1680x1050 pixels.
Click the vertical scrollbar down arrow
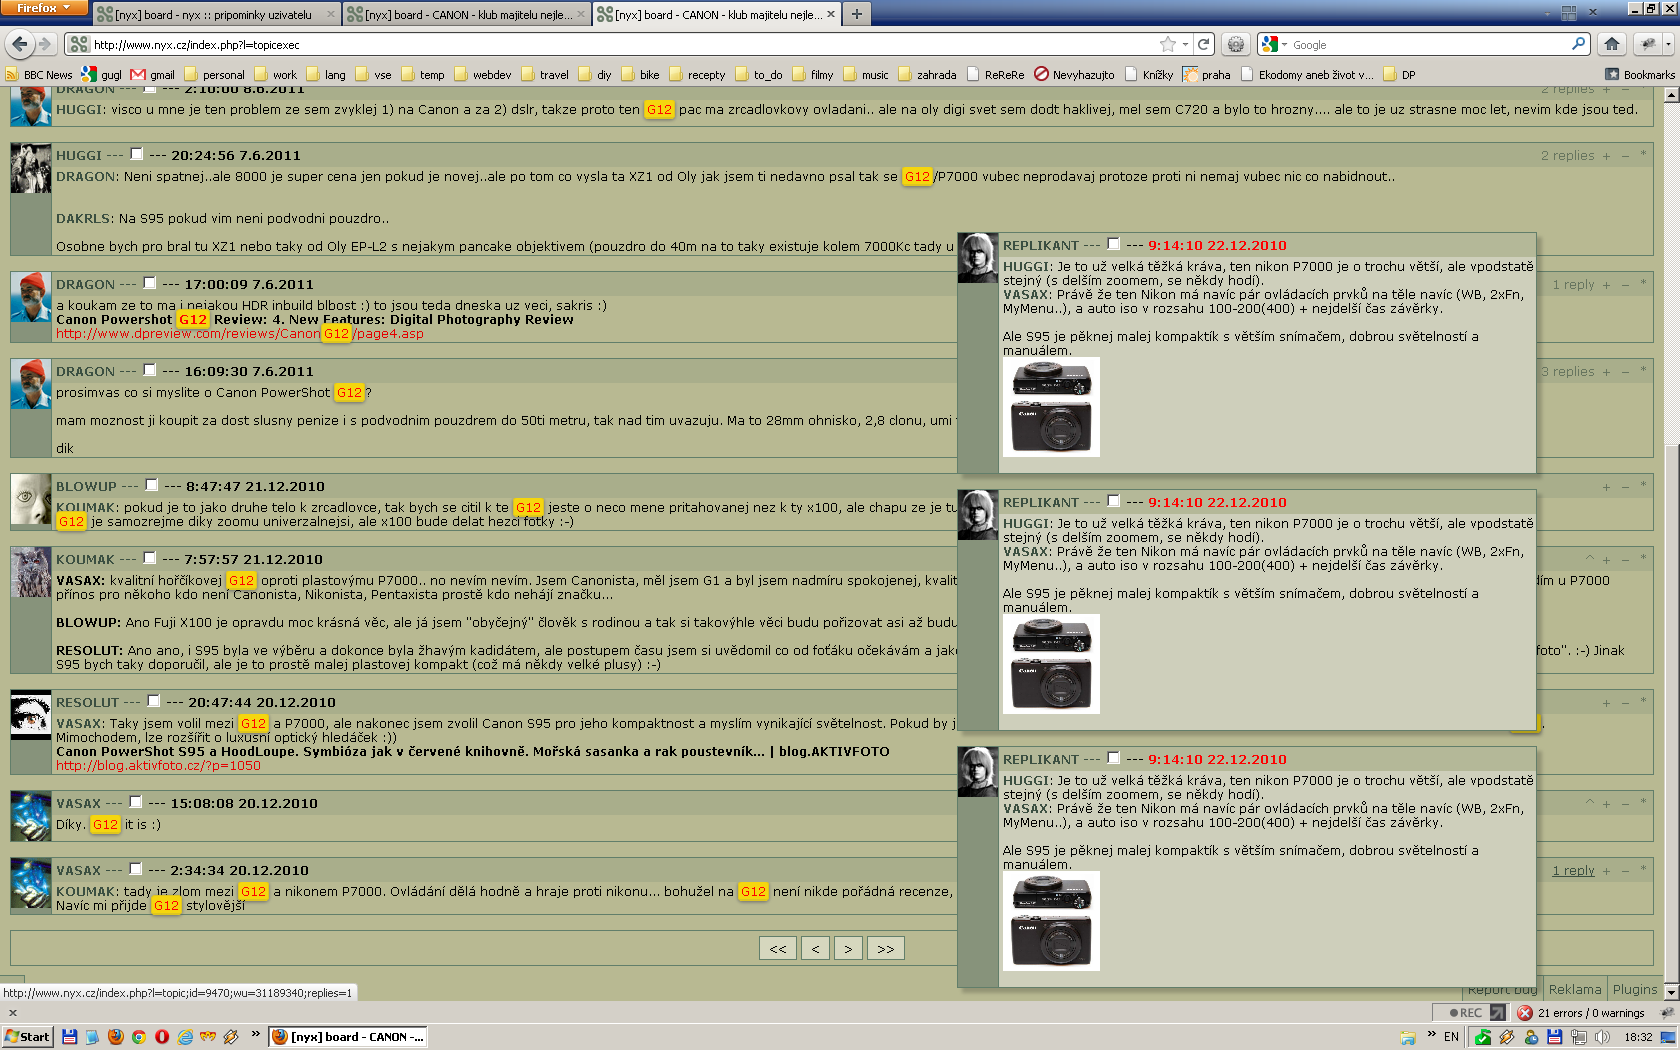tap(1671, 992)
